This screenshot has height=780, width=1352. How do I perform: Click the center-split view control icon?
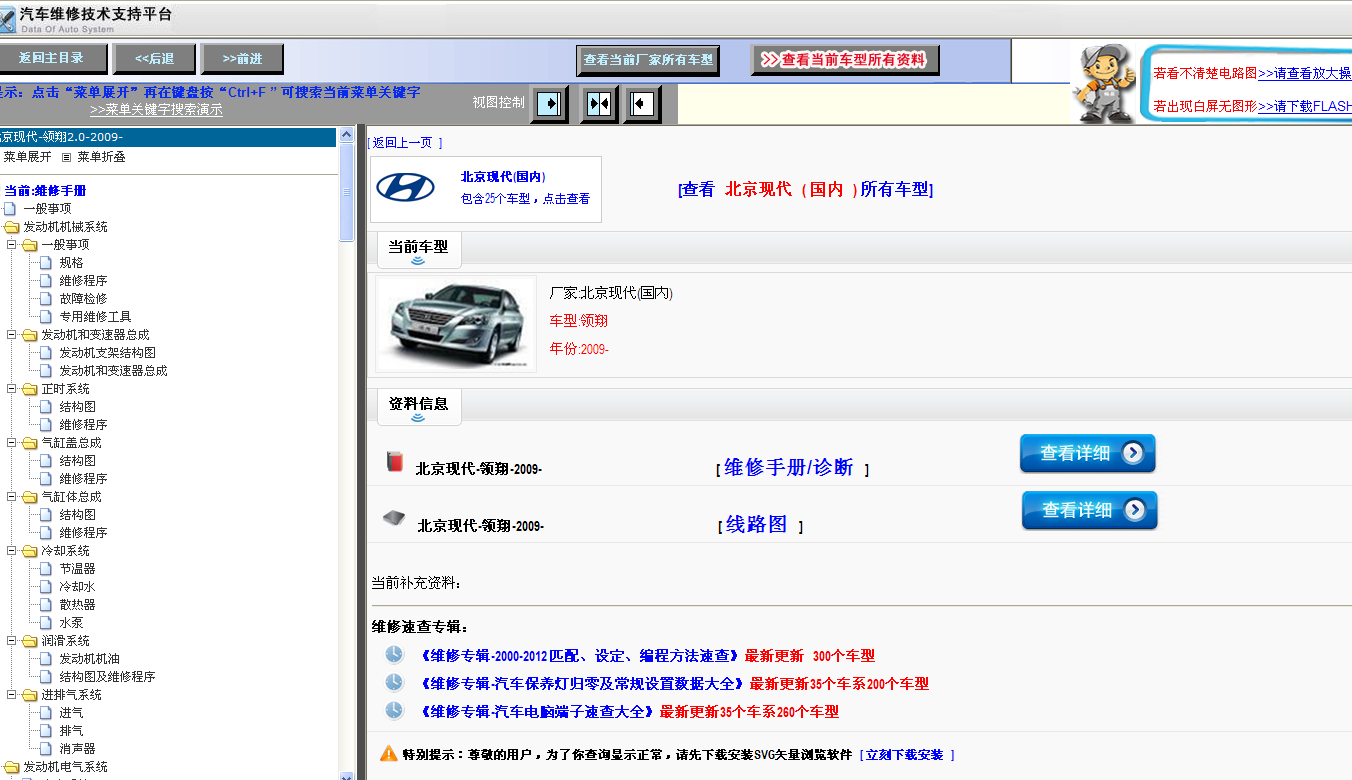click(598, 104)
